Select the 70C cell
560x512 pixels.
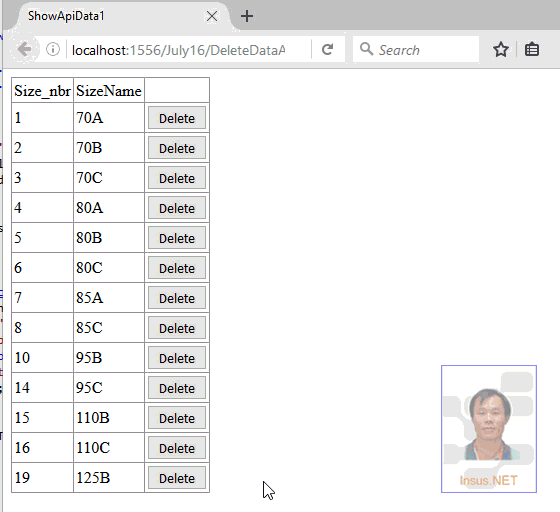[x=109, y=178]
